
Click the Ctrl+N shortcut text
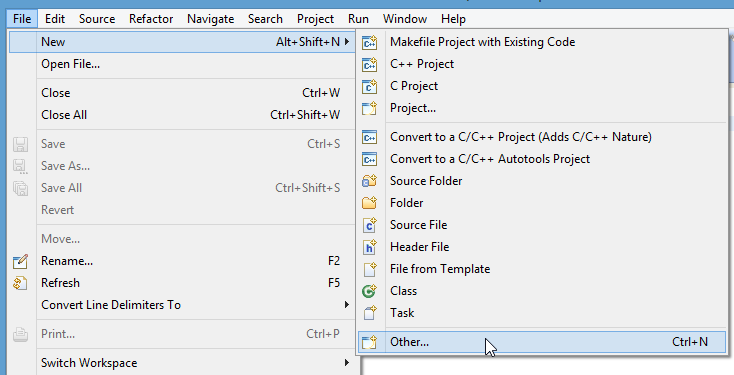pyautogui.click(x=690, y=342)
